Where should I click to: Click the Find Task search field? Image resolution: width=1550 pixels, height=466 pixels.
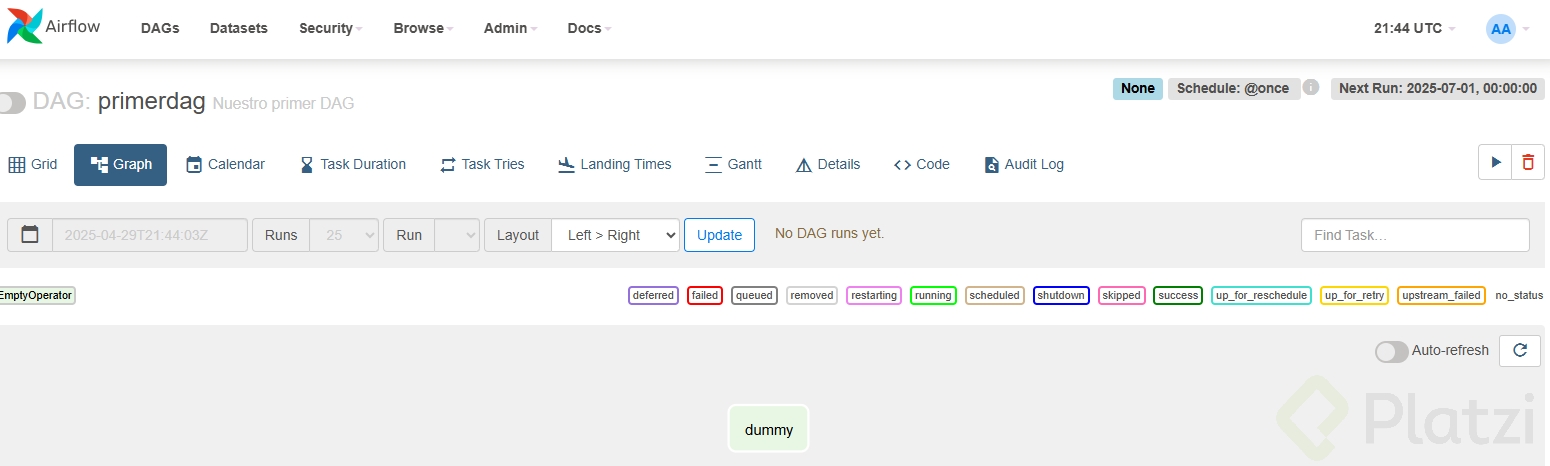[1414, 235]
